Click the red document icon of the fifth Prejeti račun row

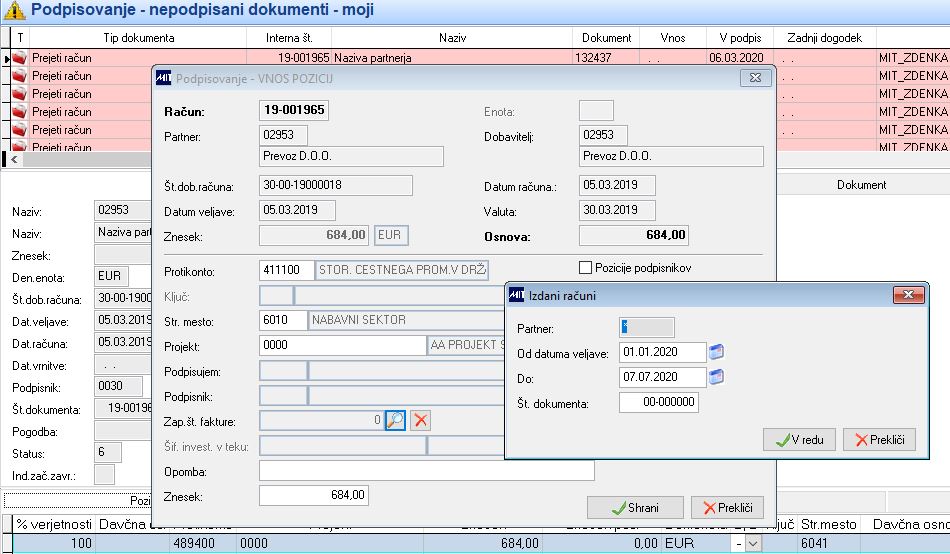coord(20,129)
